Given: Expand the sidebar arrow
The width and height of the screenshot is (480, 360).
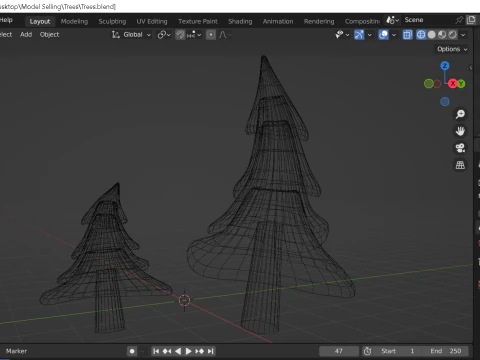Looking at the screenshot, I should pos(471,67).
